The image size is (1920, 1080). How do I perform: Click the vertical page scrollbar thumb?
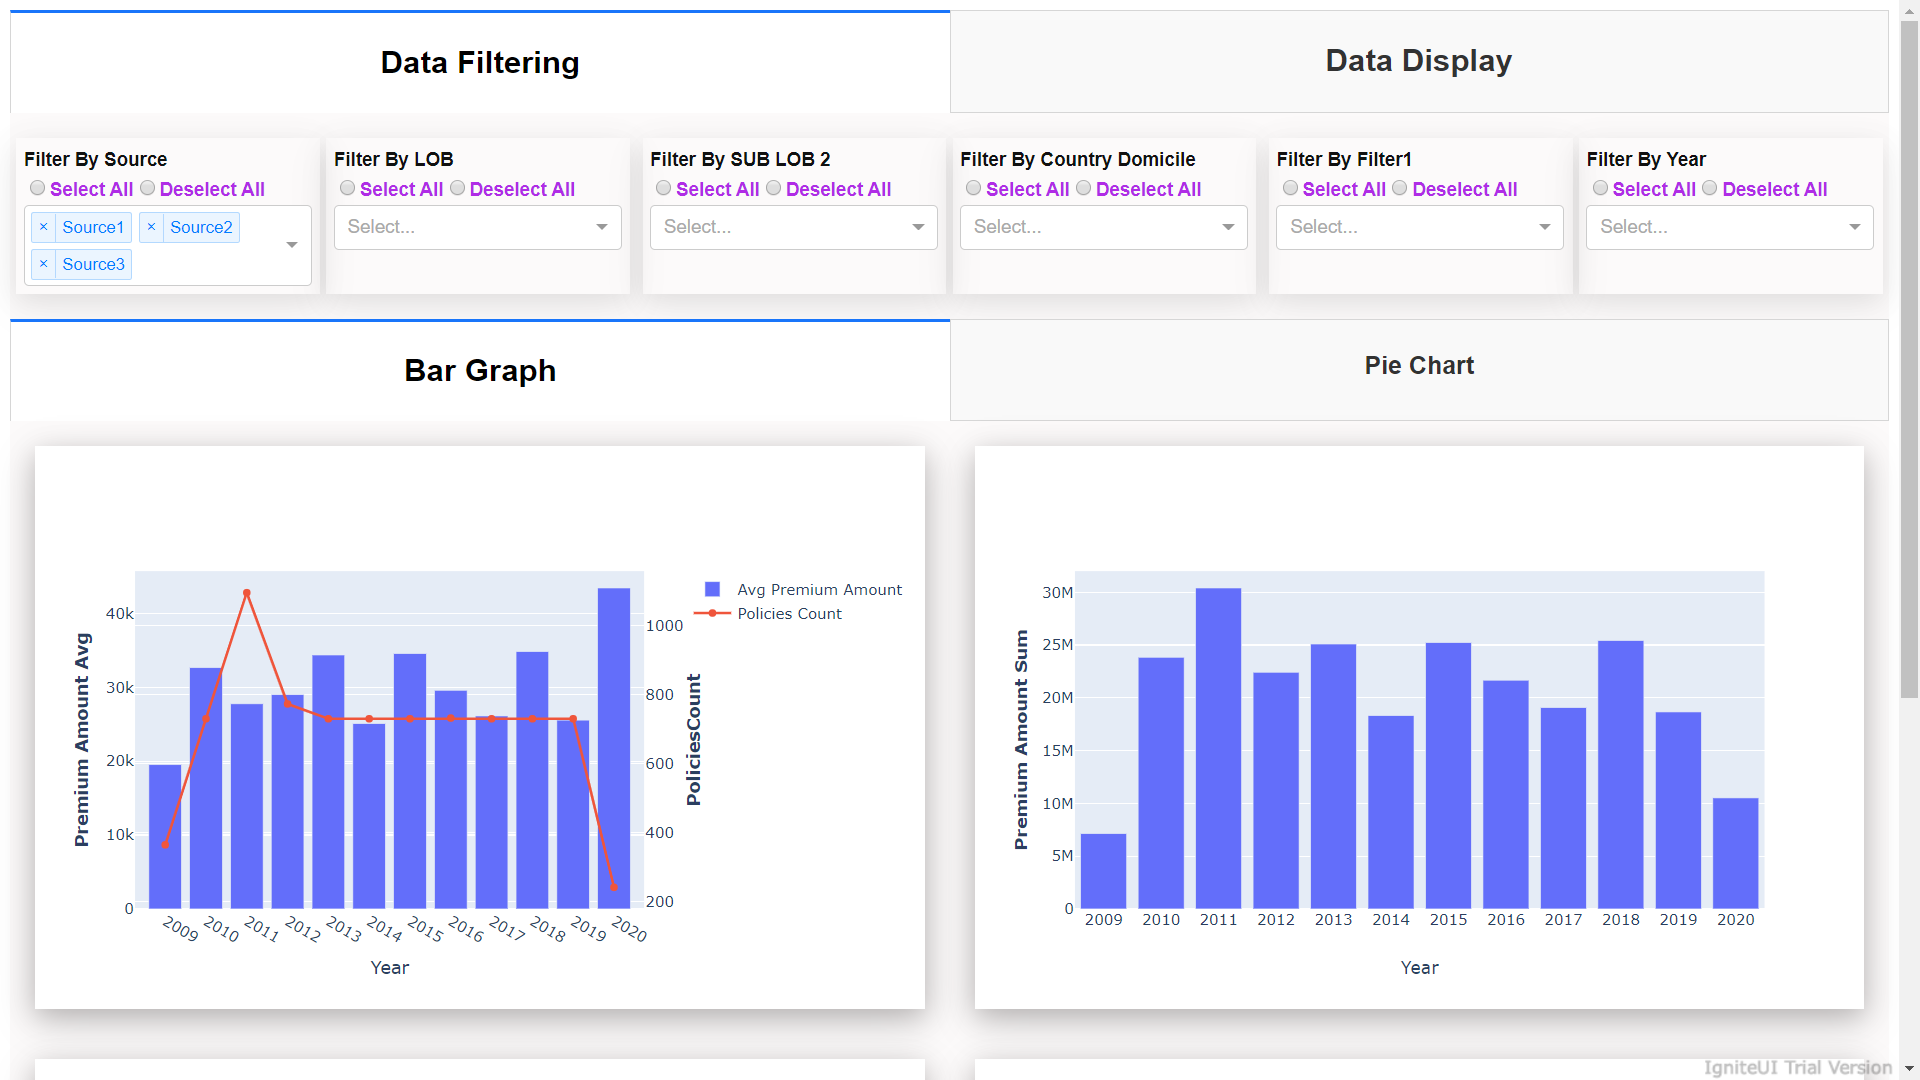1909,360
